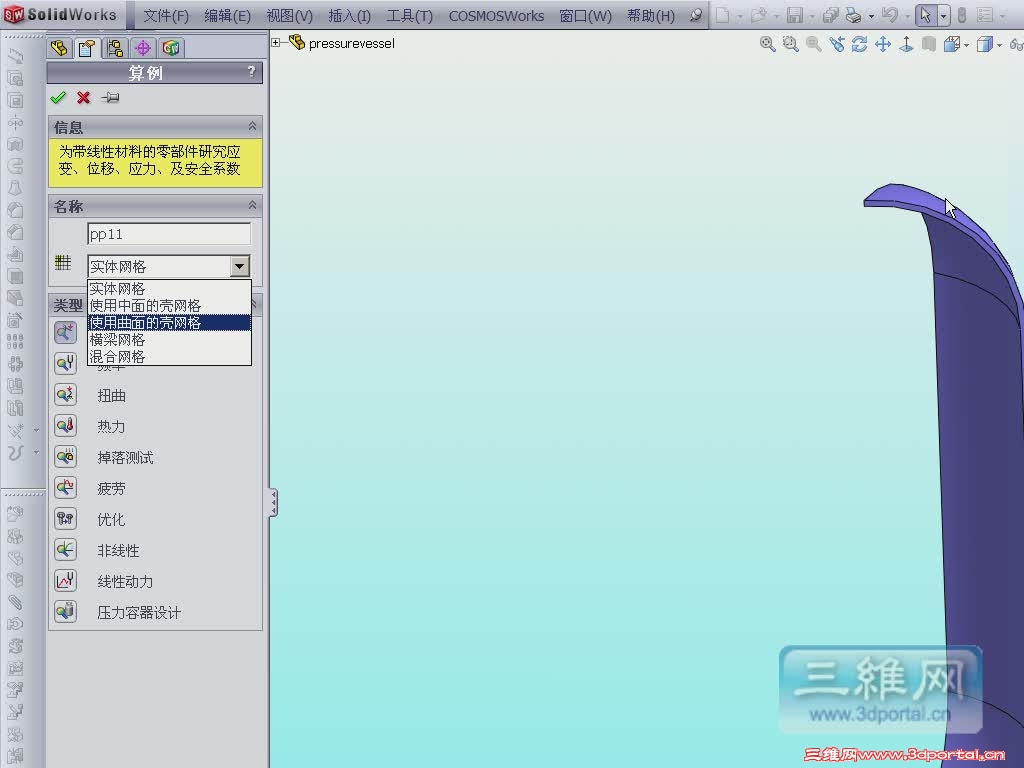The image size is (1024, 768).
Task: Open the COSMOSWorks menu
Action: click(x=496, y=16)
